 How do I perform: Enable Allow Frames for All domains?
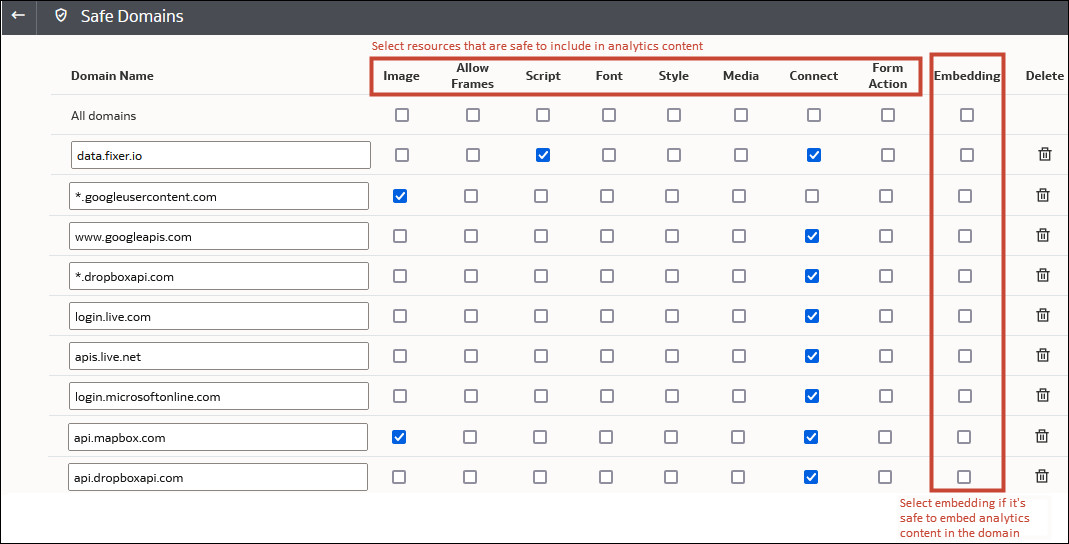click(x=472, y=115)
